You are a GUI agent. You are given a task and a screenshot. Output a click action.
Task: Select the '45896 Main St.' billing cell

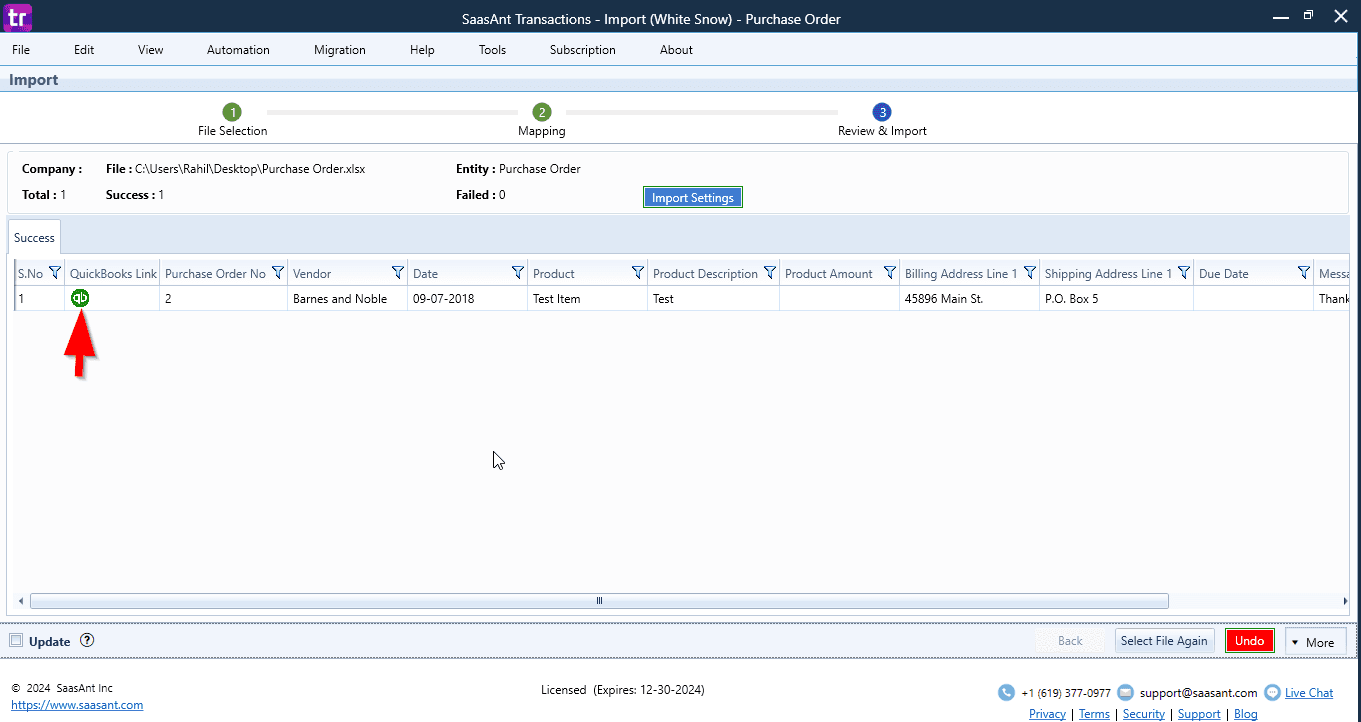969,298
